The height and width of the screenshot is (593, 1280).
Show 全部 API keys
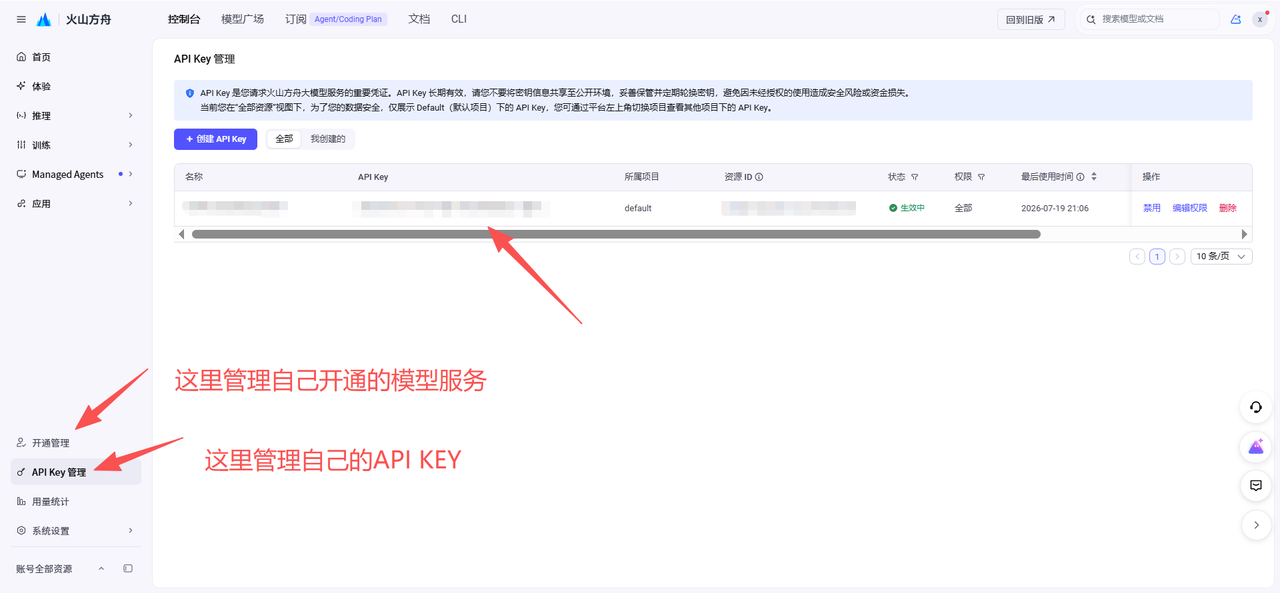pos(284,139)
